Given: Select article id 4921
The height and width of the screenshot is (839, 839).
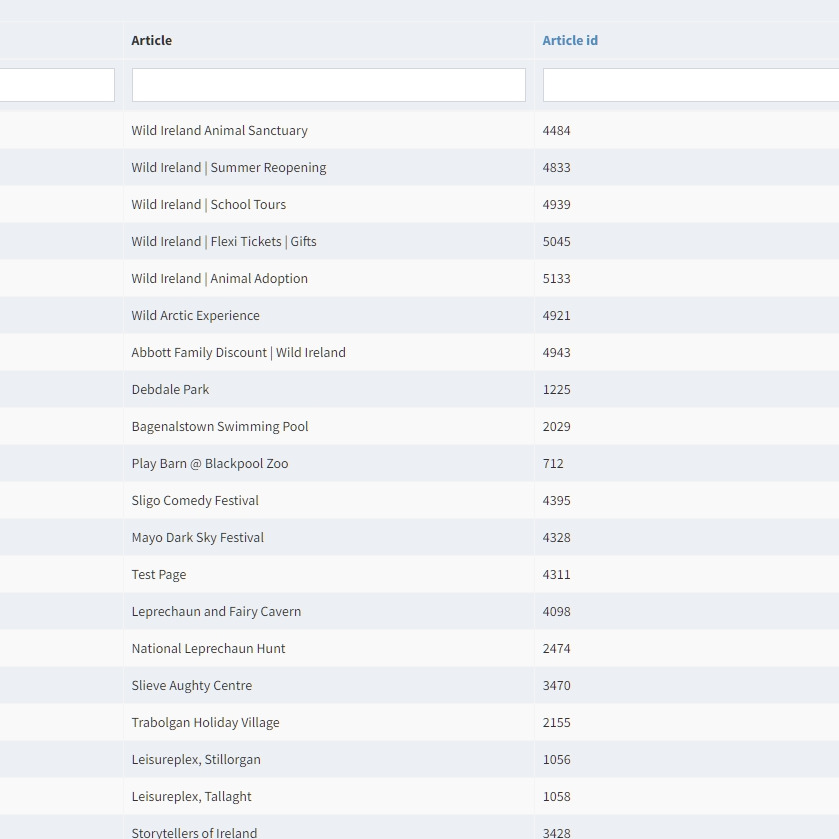Looking at the screenshot, I should click(x=556, y=315).
